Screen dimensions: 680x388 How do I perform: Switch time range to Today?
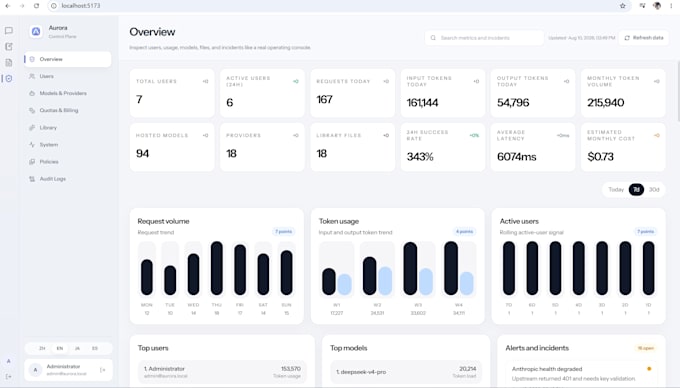point(616,189)
